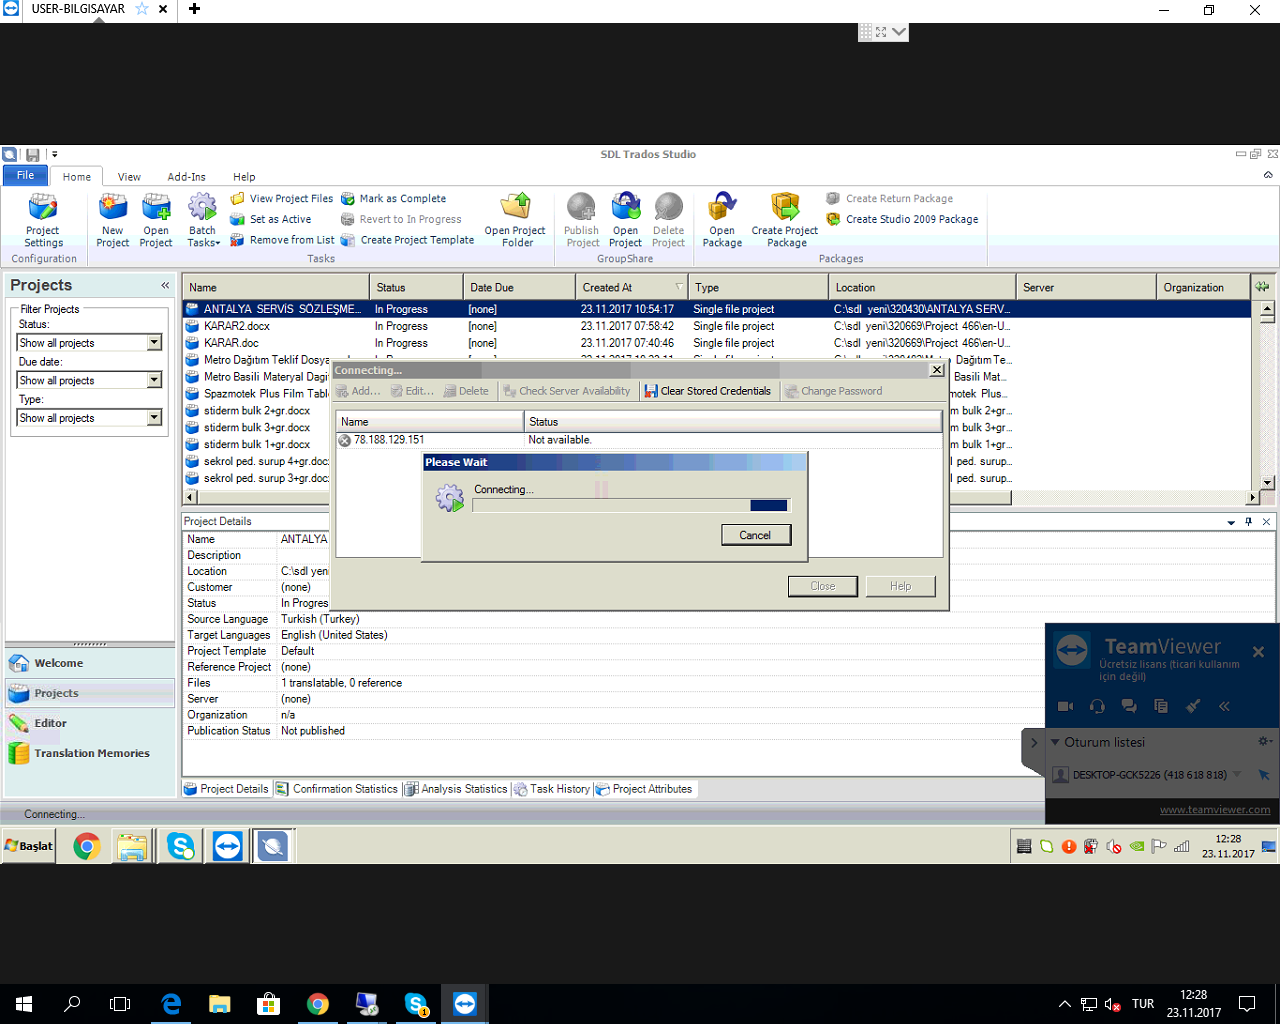Click Delete in the server dialog toolbar
The width and height of the screenshot is (1280, 1024).
[466, 391]
